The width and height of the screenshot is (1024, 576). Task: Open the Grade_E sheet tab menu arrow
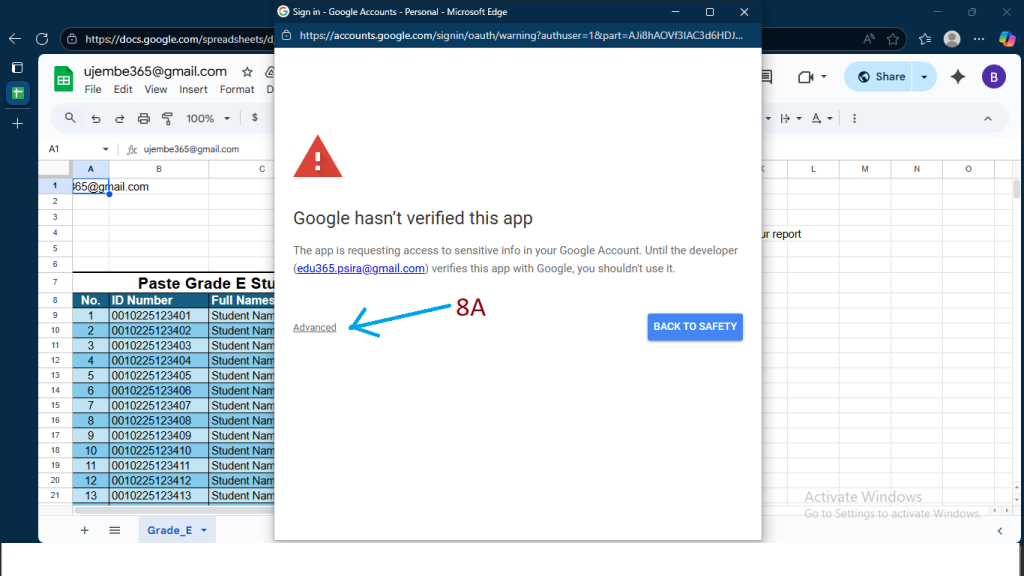[204, 530]
